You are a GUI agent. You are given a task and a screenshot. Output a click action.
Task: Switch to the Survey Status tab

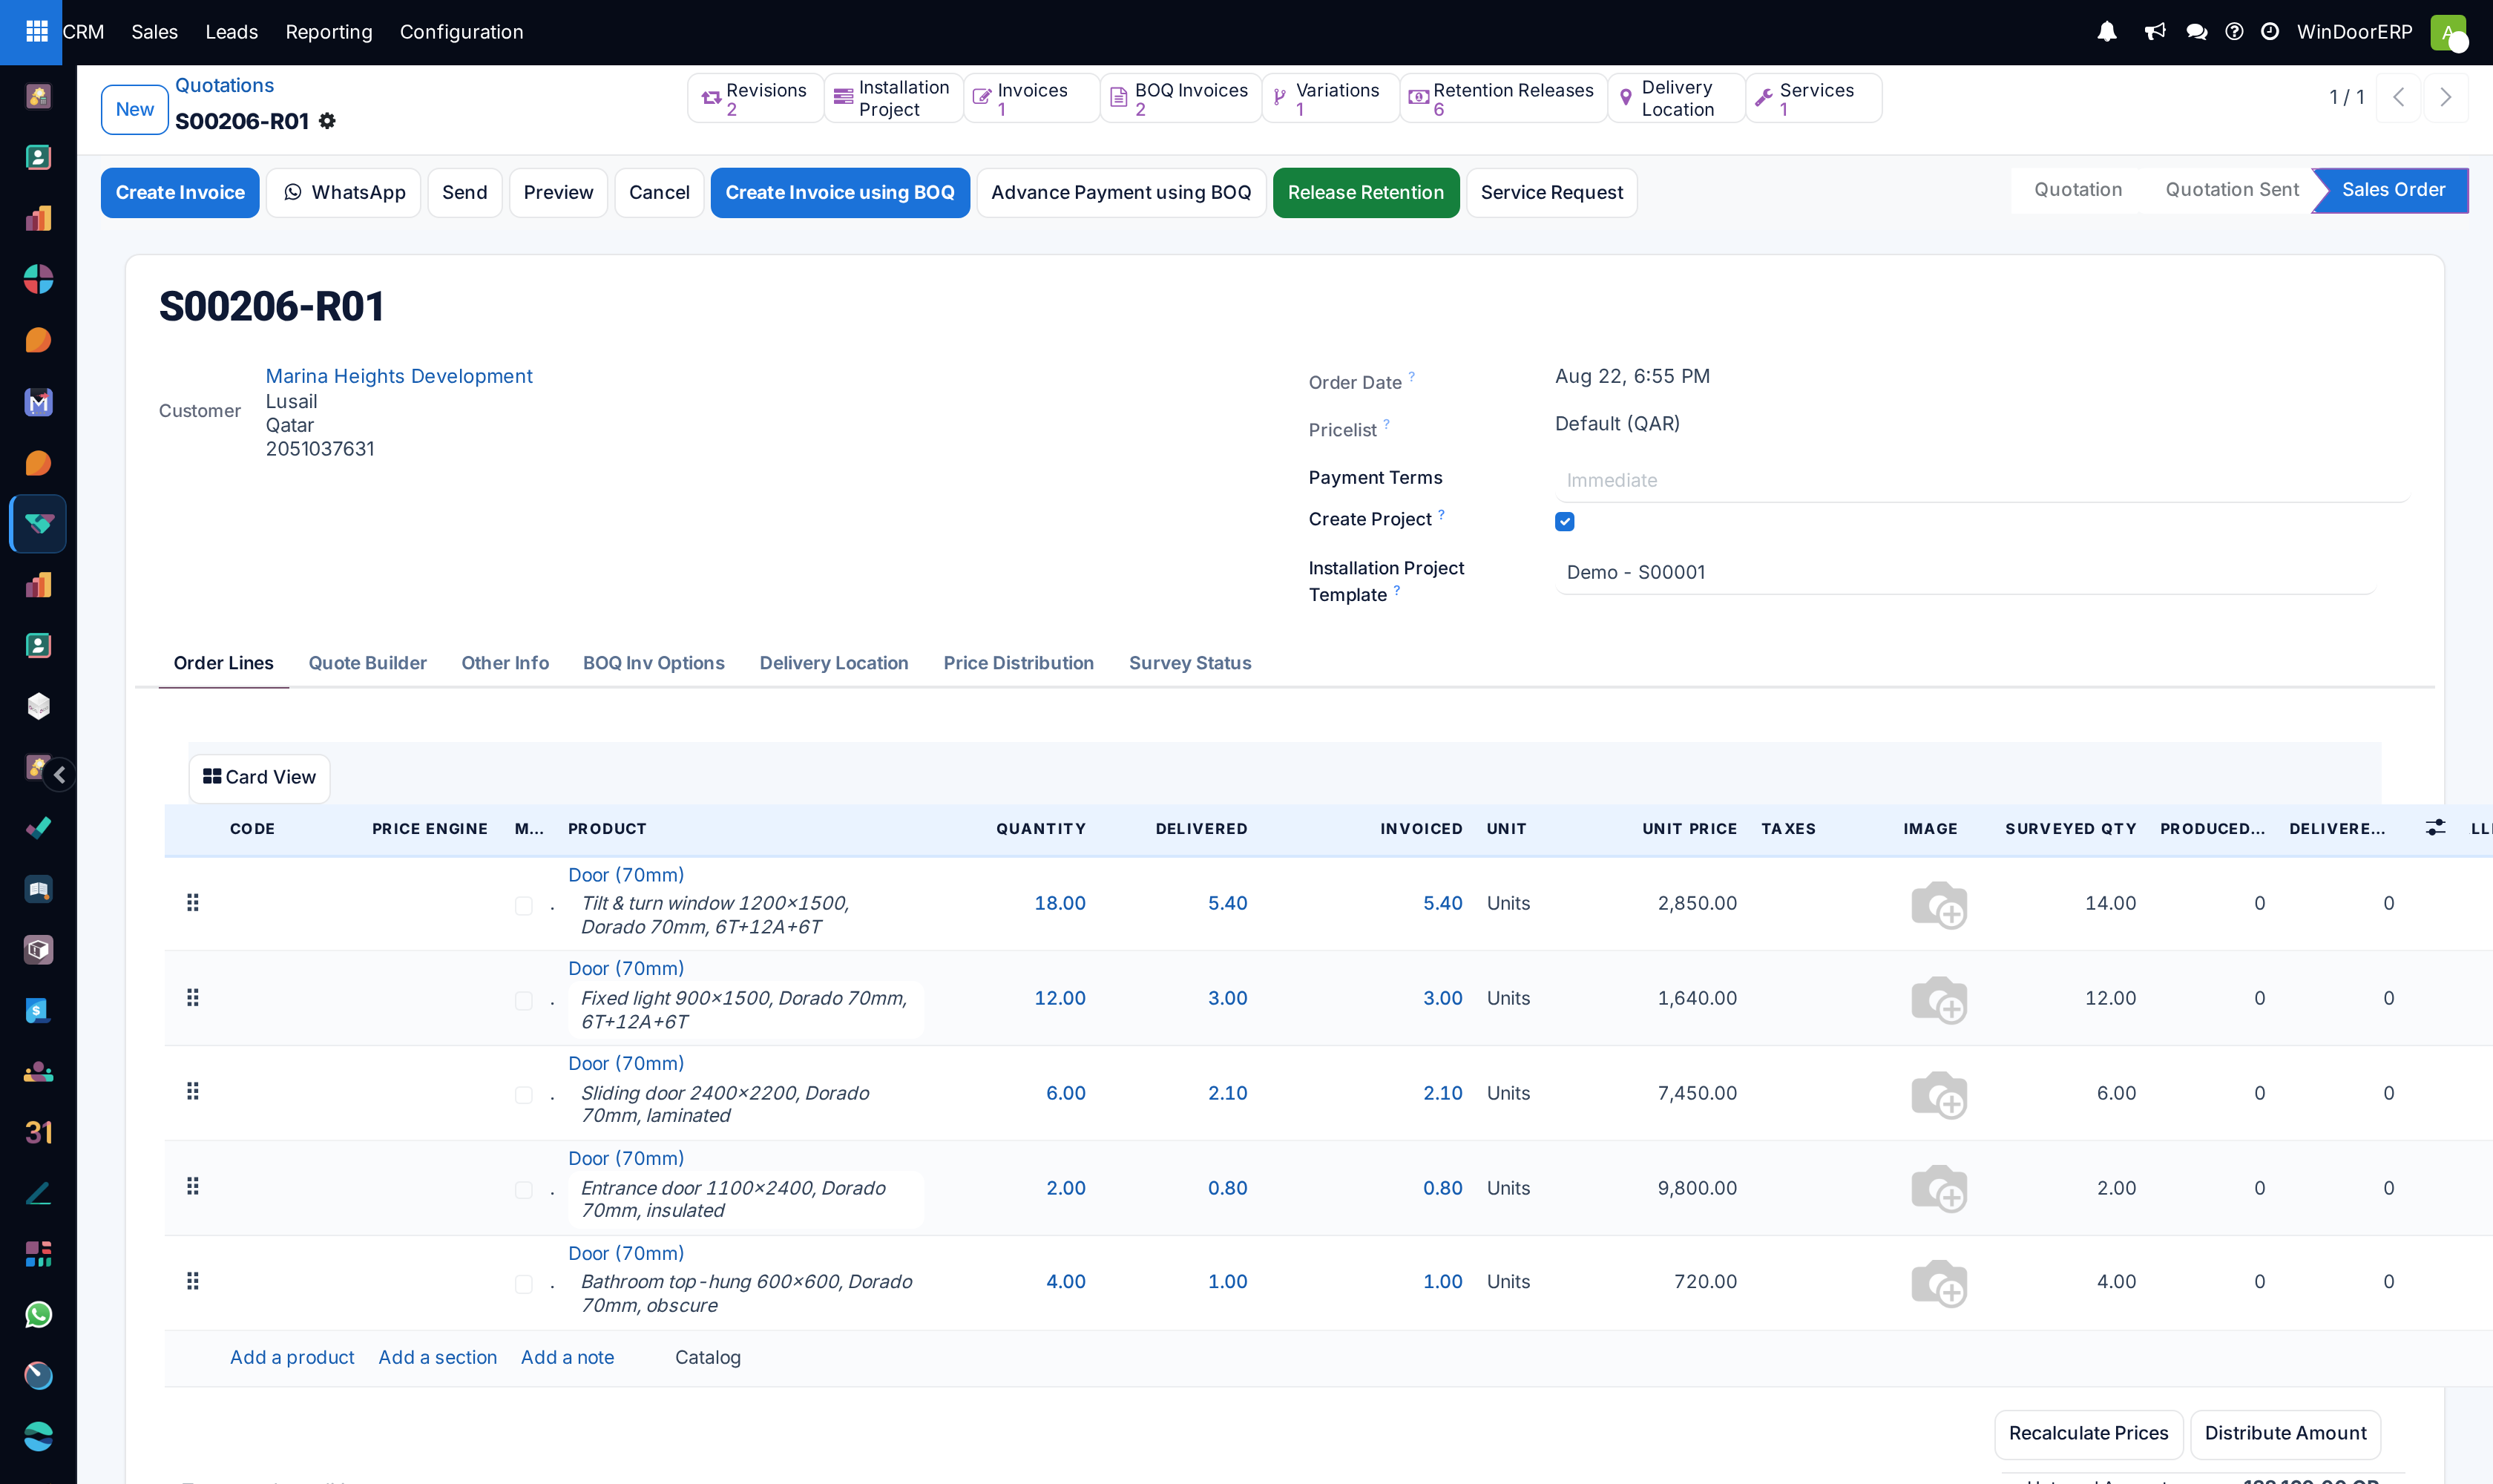tap(1189, 663)
